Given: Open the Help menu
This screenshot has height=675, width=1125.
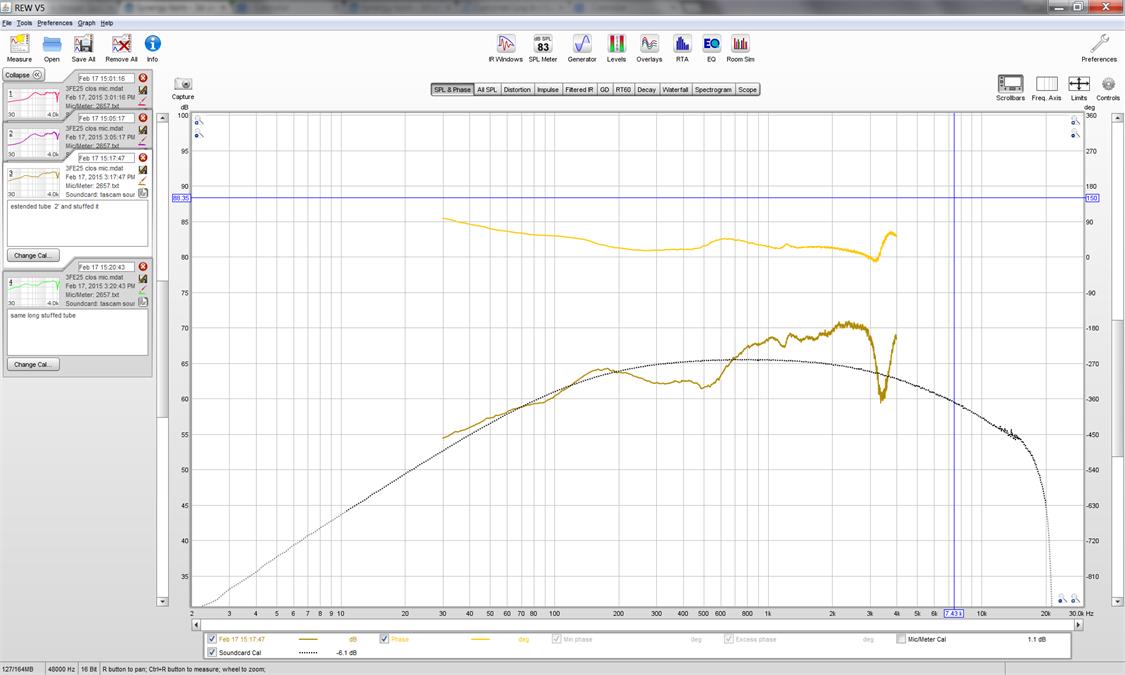Looking at the screenshot, I should 106,23.
